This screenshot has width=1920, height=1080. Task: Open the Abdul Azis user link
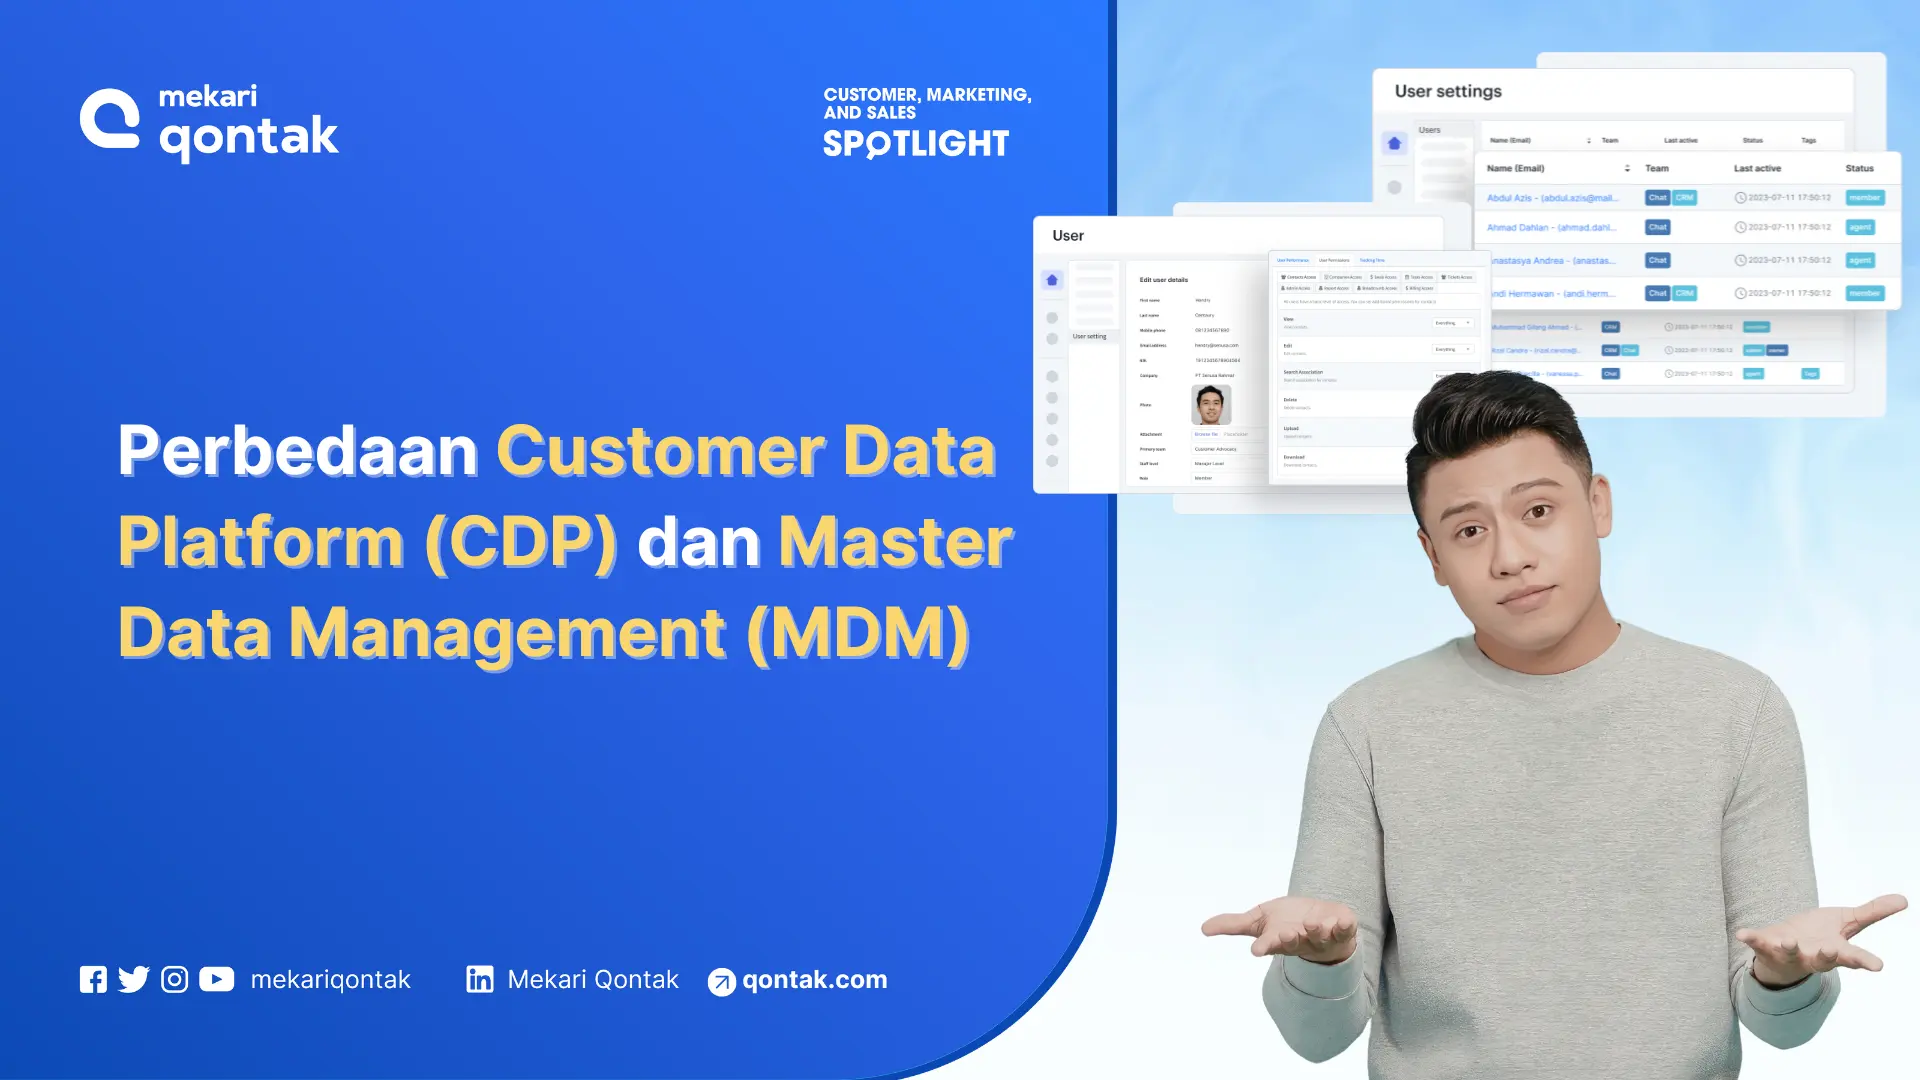pyautogui.click(x=1551, y=198)
